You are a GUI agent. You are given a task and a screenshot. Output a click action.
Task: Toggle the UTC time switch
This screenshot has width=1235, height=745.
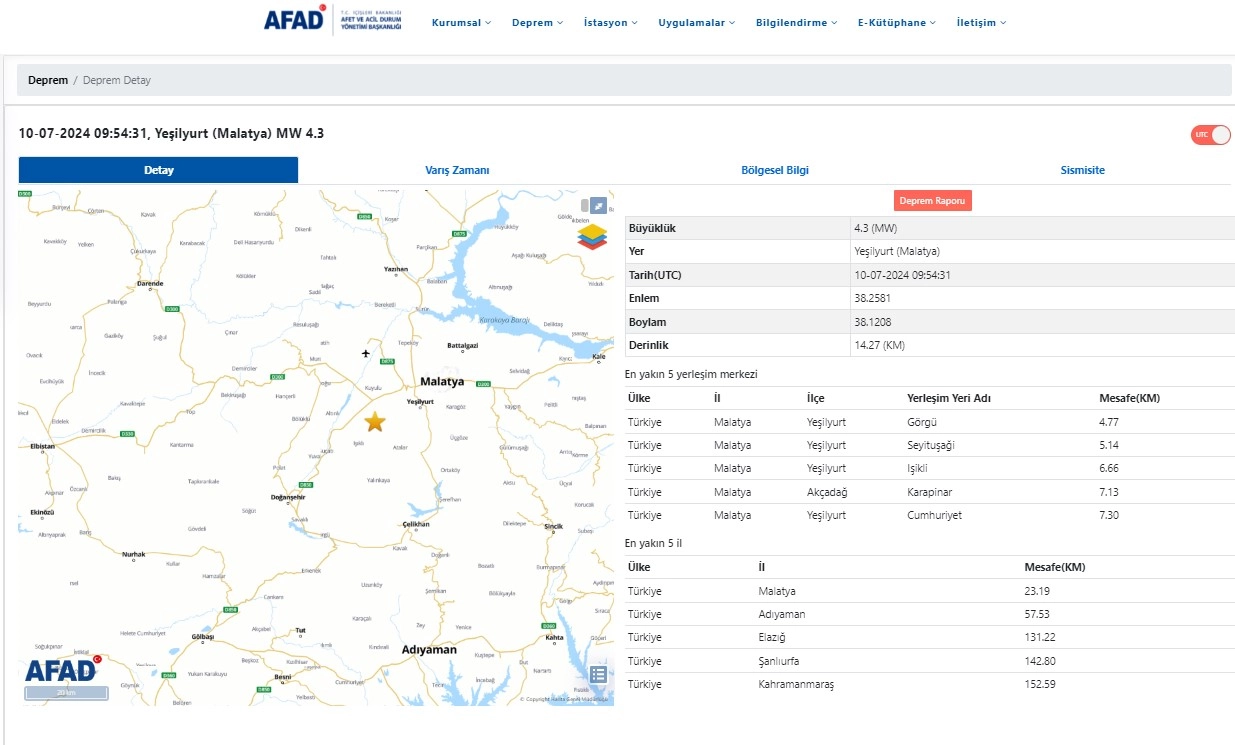1210,135
